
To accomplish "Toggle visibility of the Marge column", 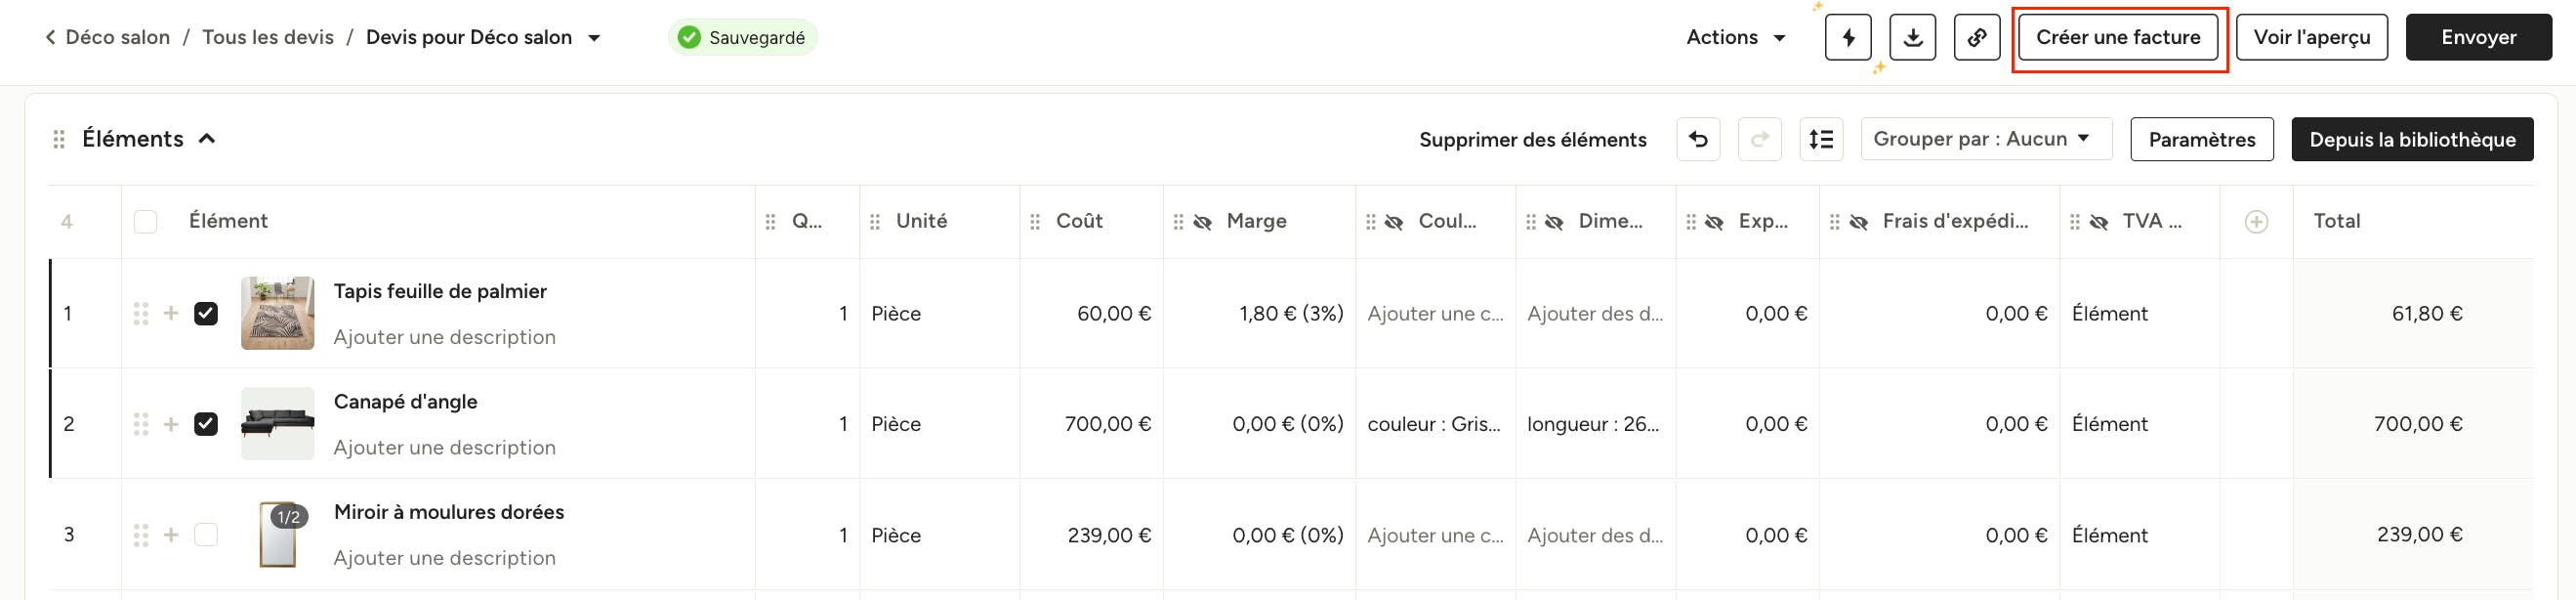I will 1203,222.
